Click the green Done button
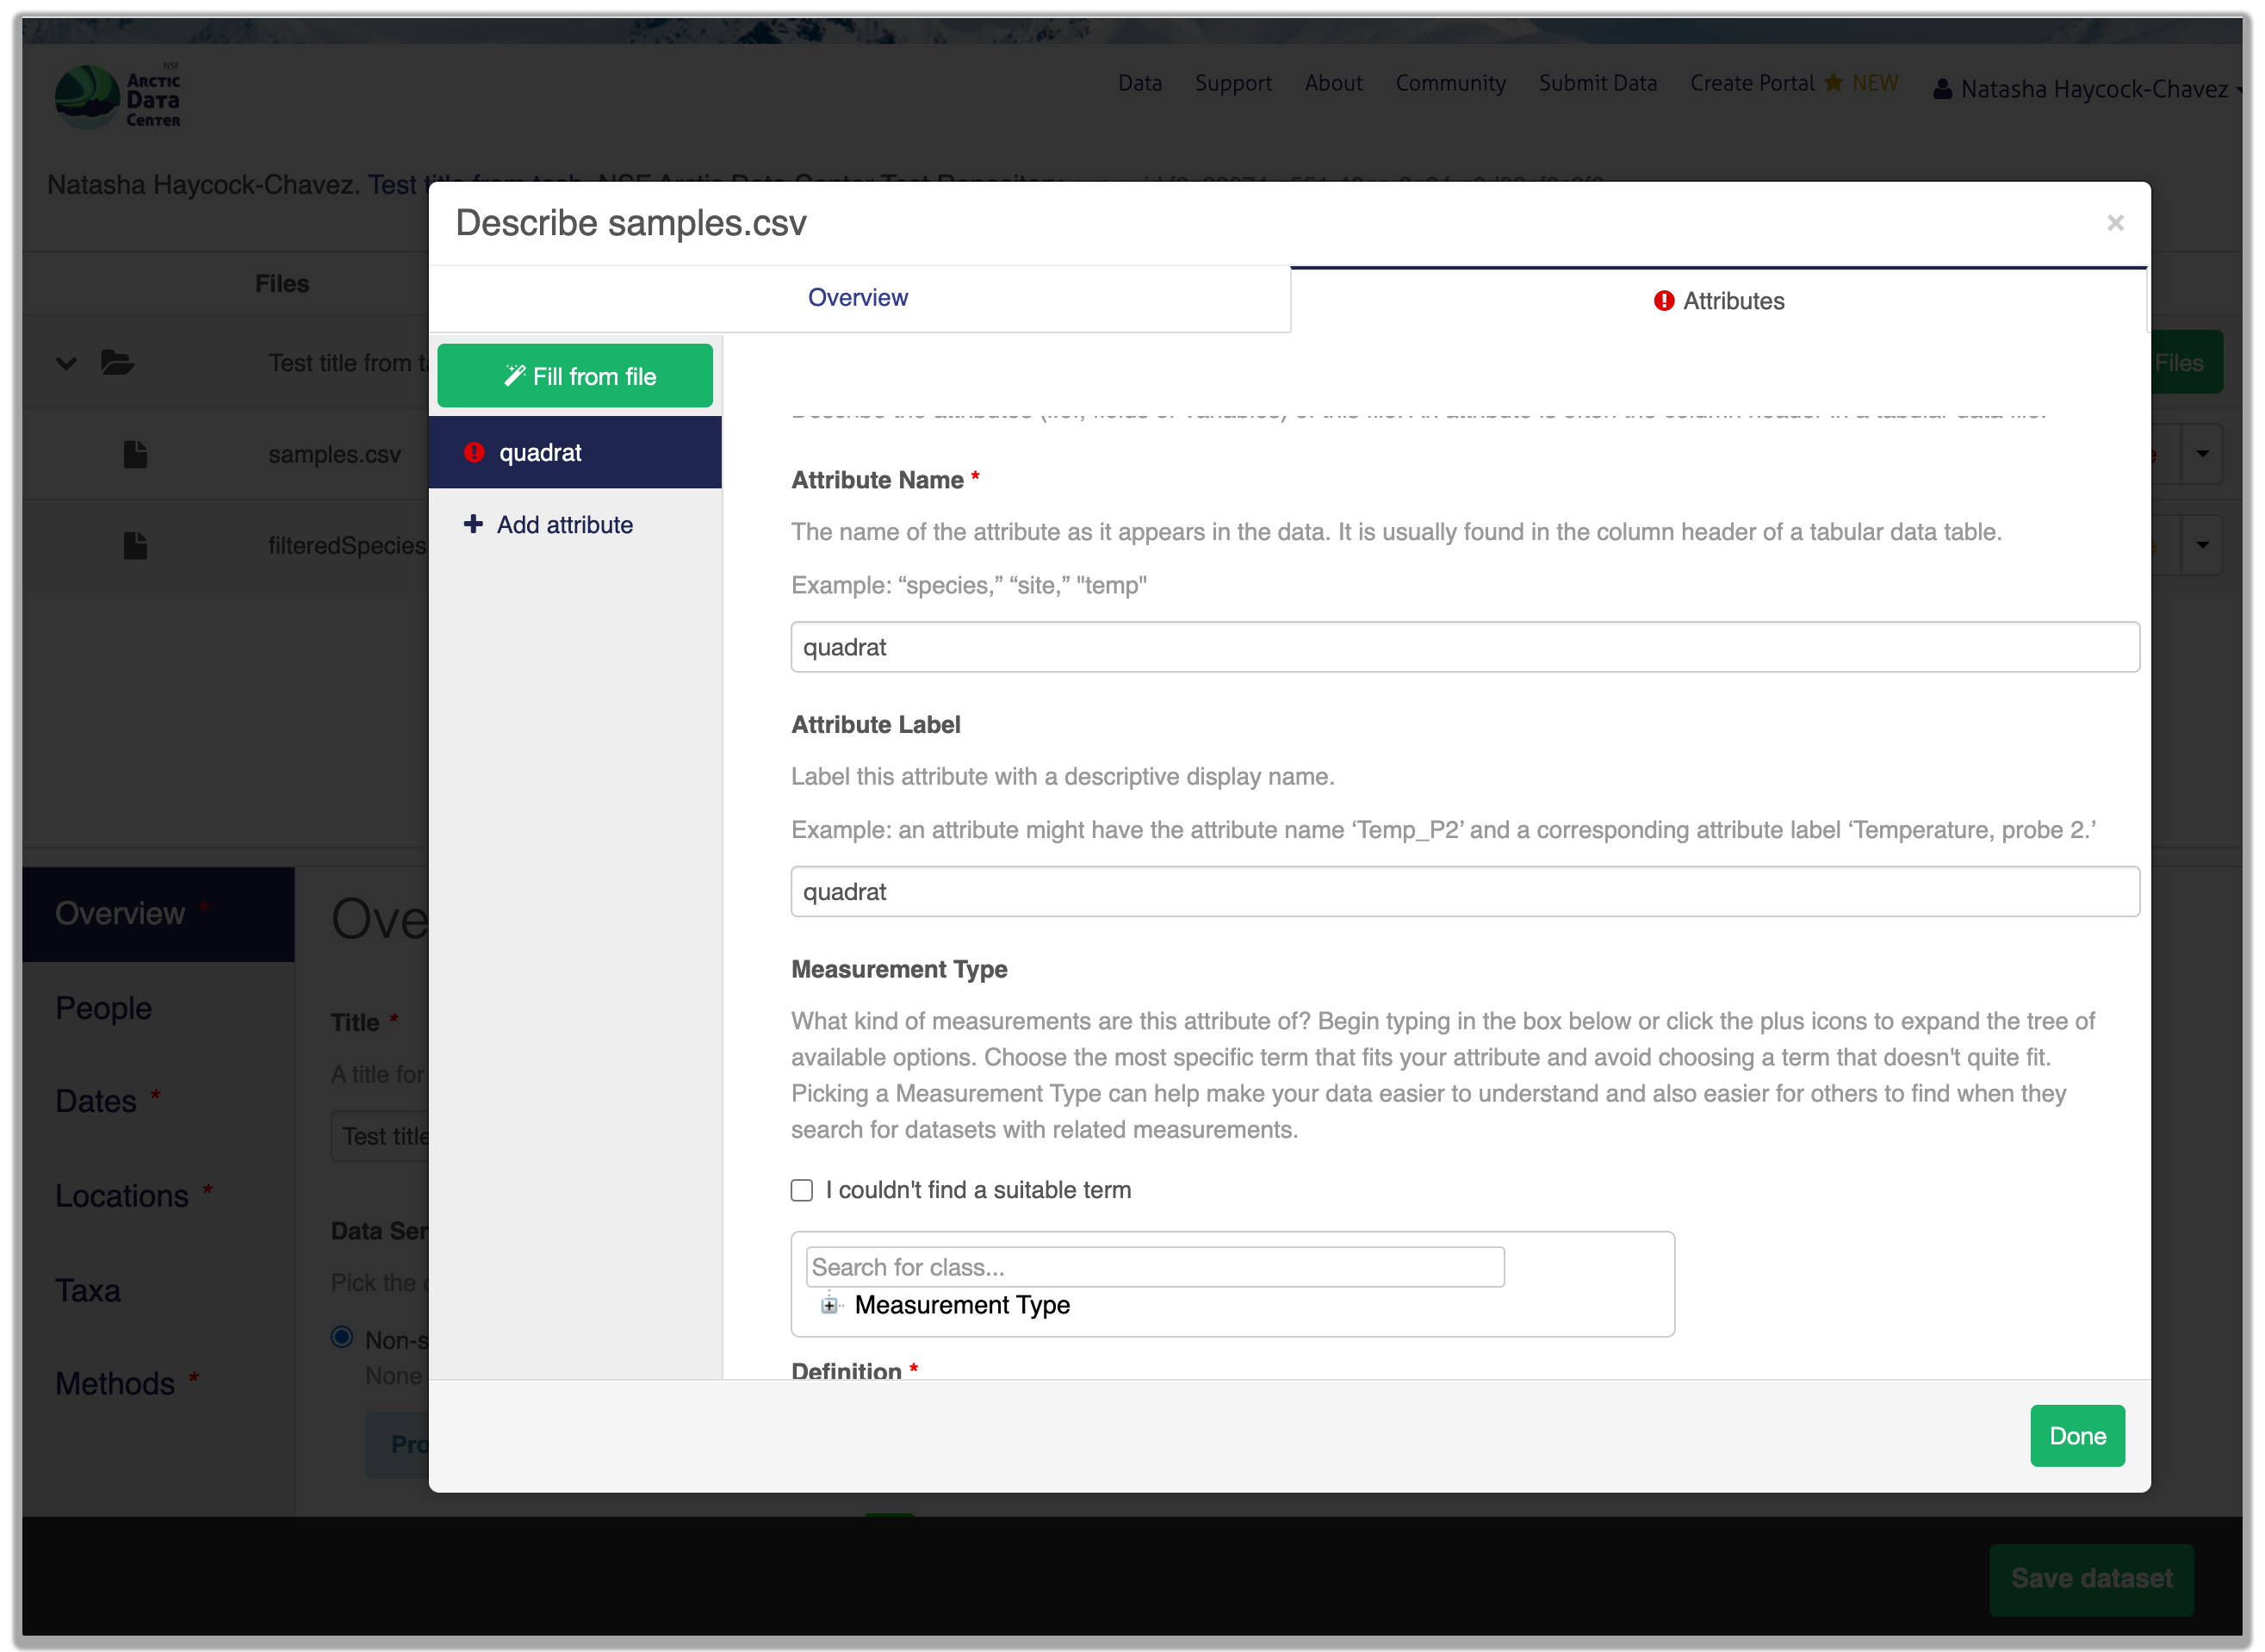2265x1652 pixels. 2076,1436
